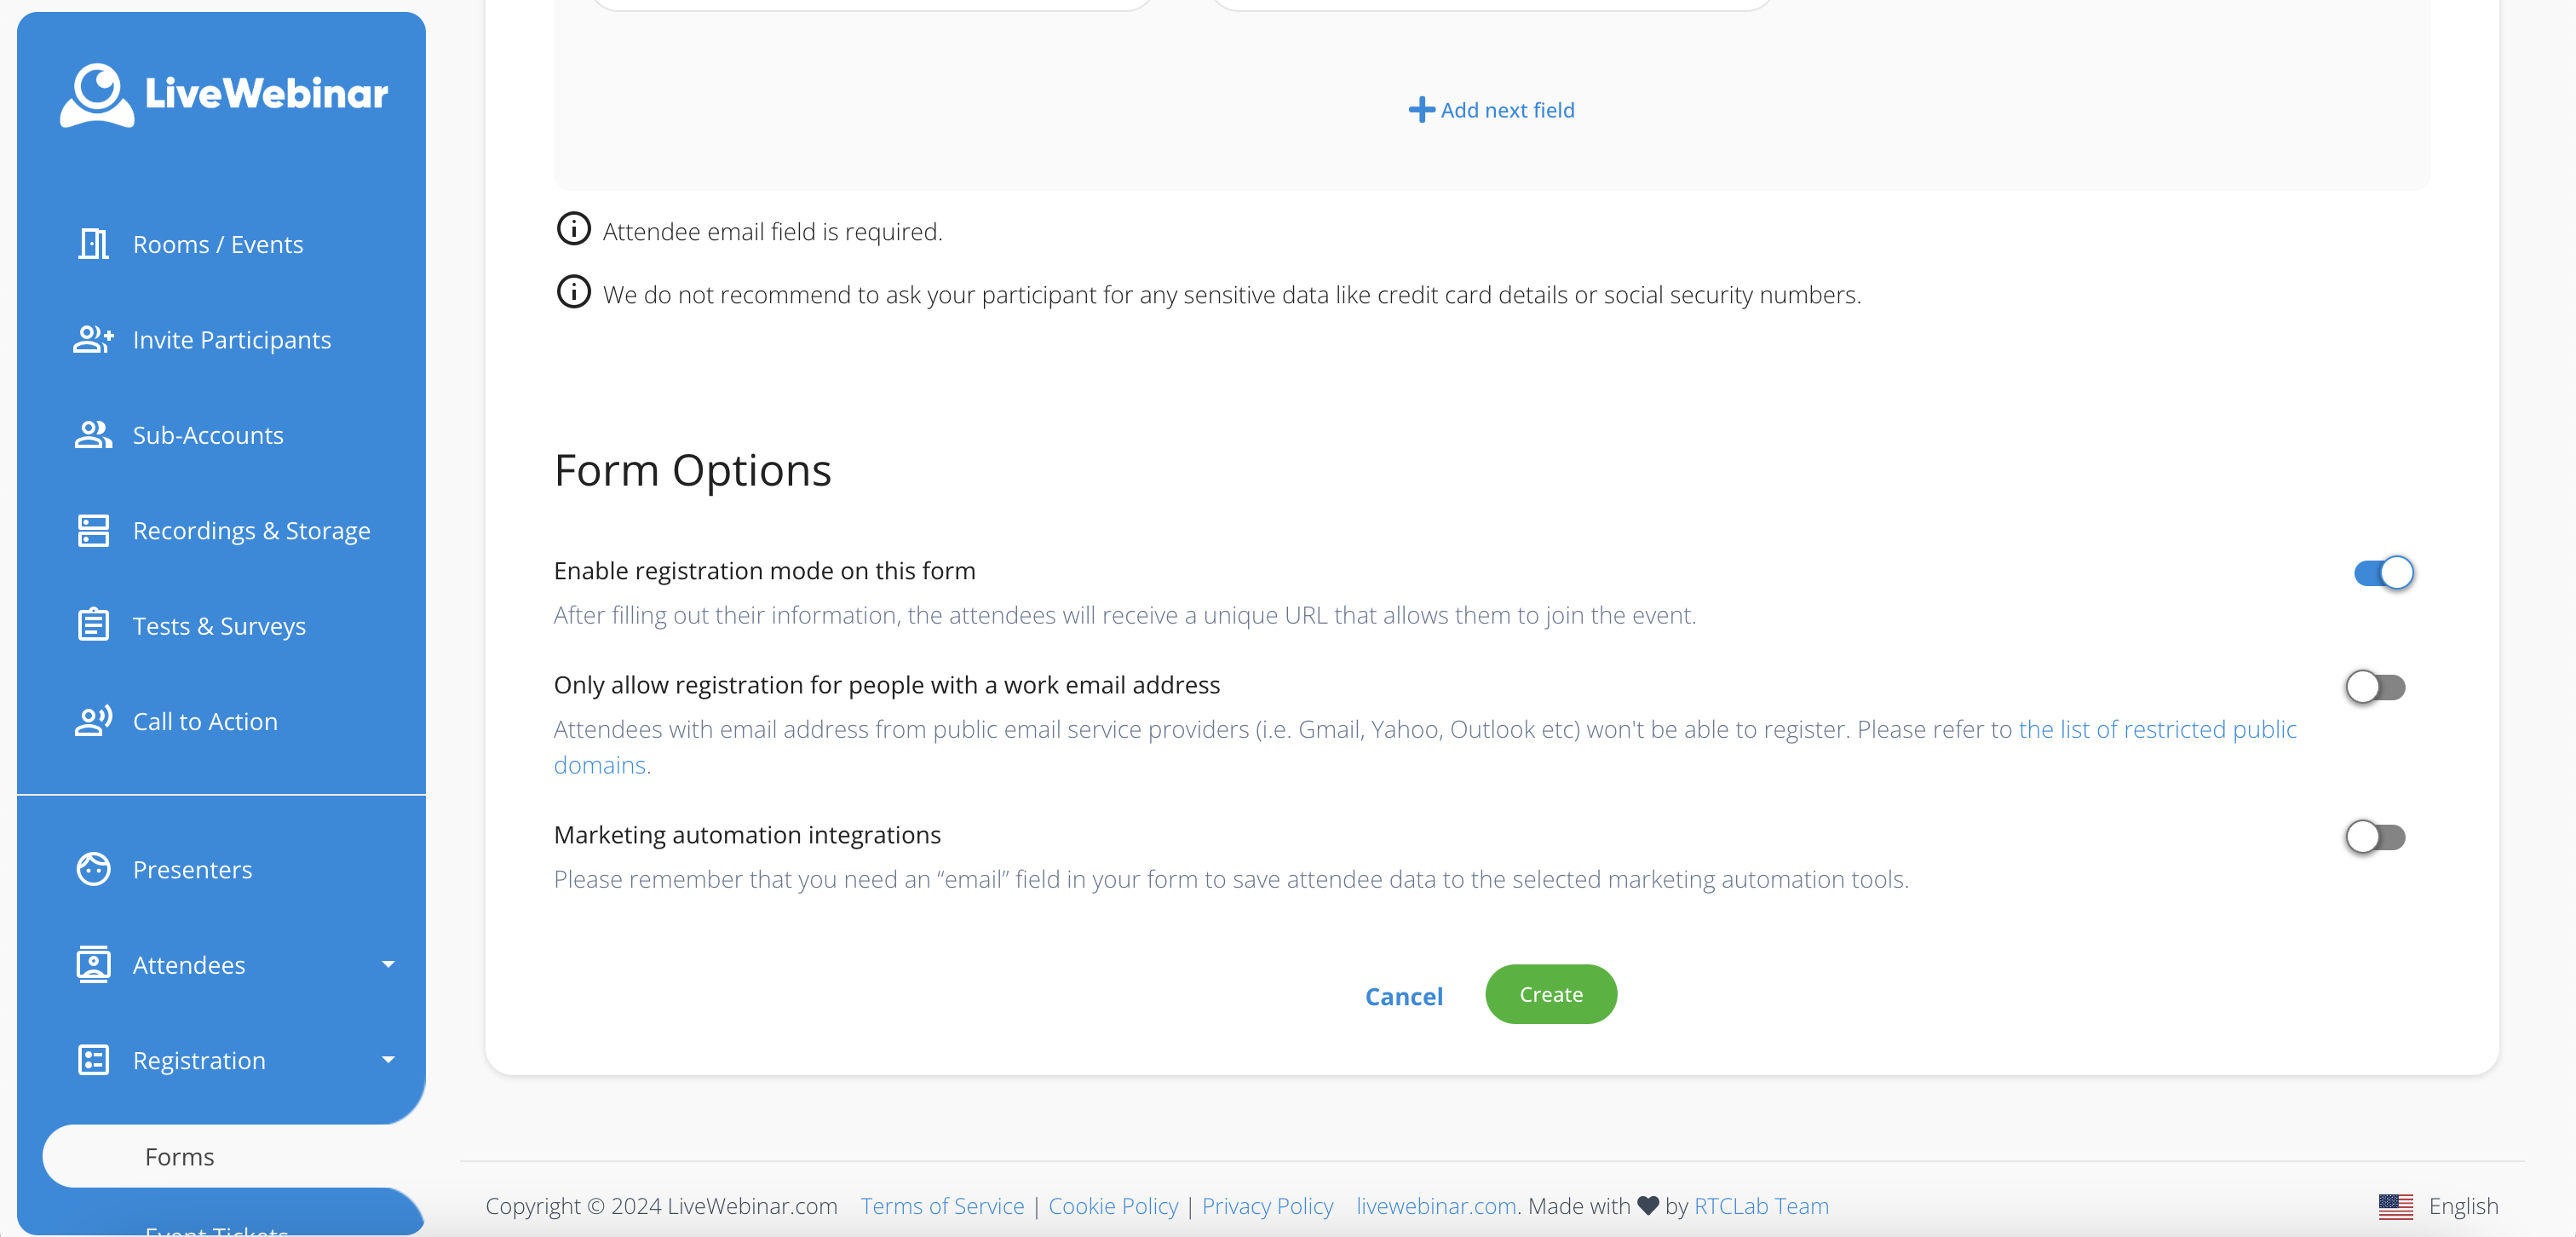Open the English language selector
The width and height of the screenshot is (2576, 1237).
coord(2438,1206)
